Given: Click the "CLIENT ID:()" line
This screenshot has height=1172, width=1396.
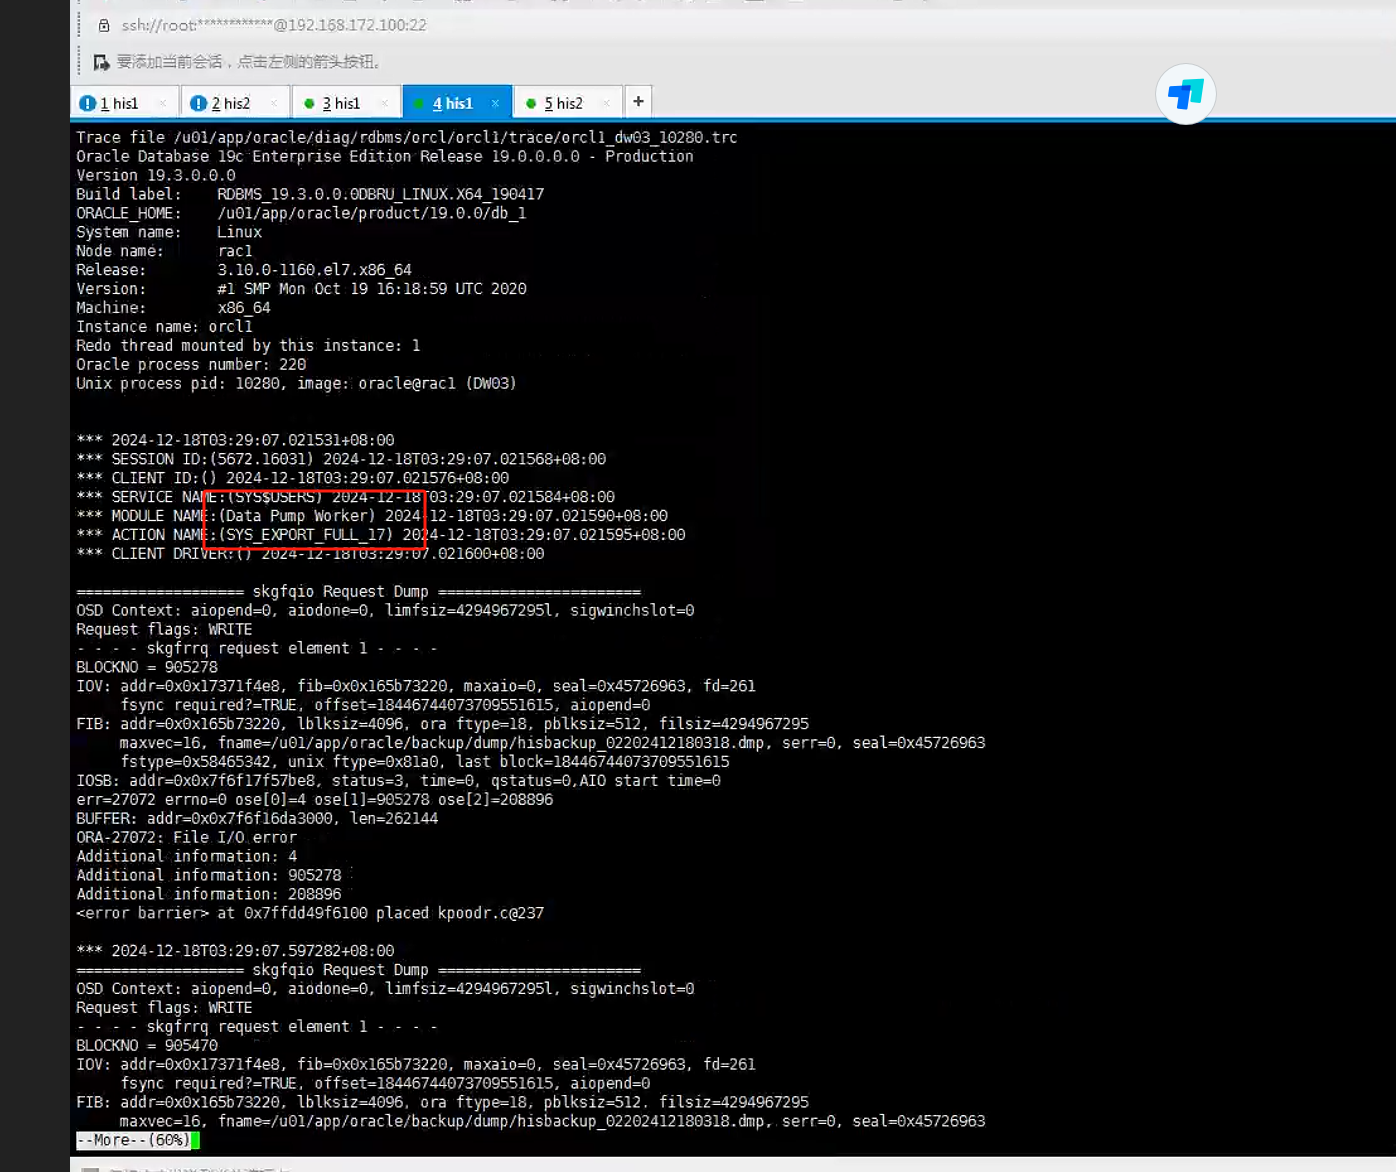Looking at the screenshot, I should point(292,478).
